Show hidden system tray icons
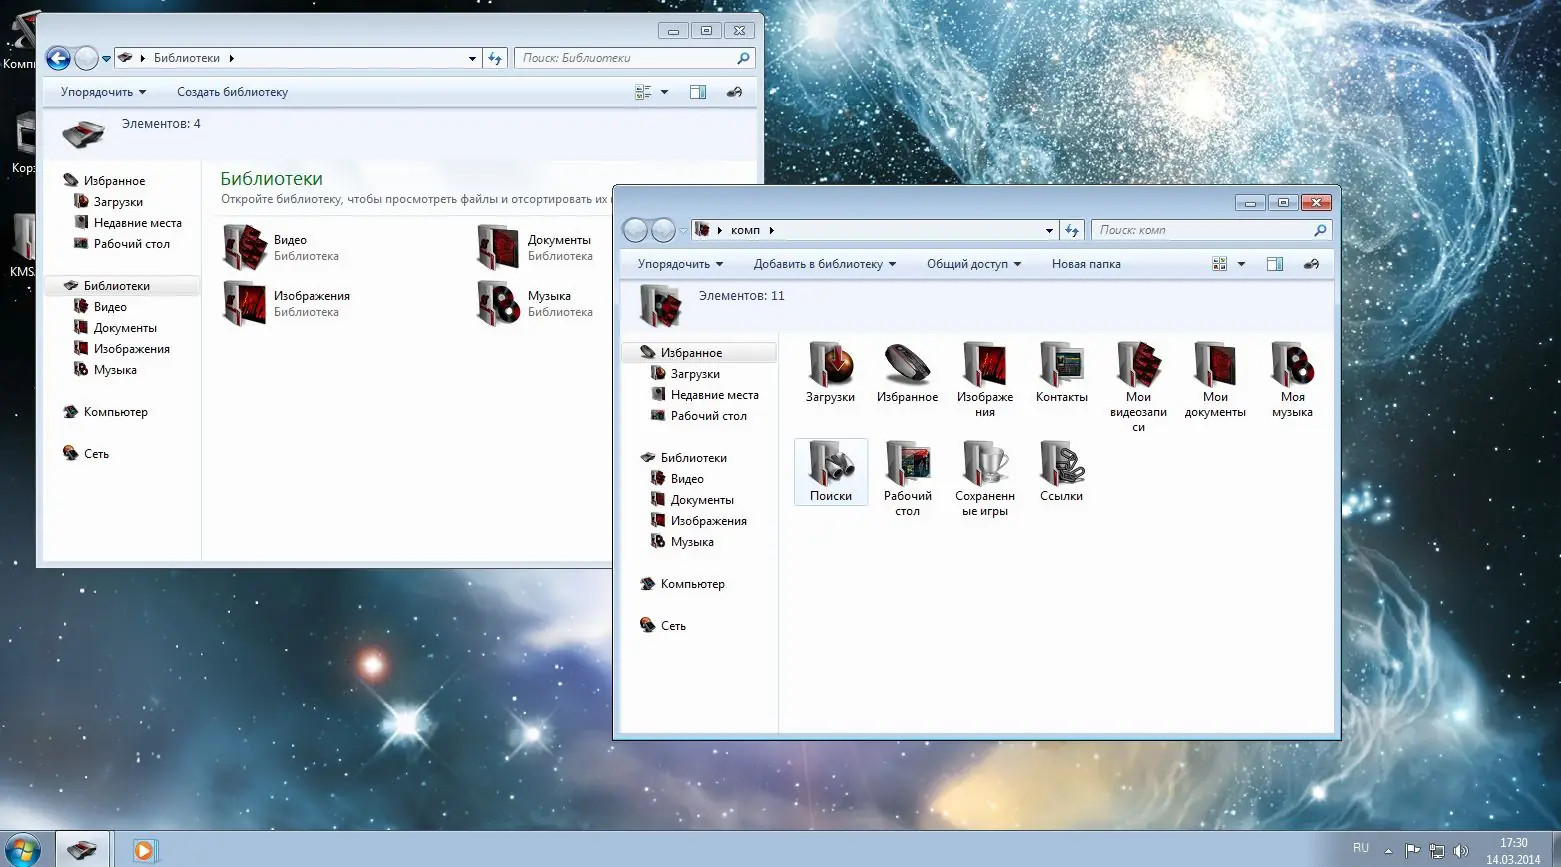Viewport: 1561px width, 867px height. pos(1388,851)
